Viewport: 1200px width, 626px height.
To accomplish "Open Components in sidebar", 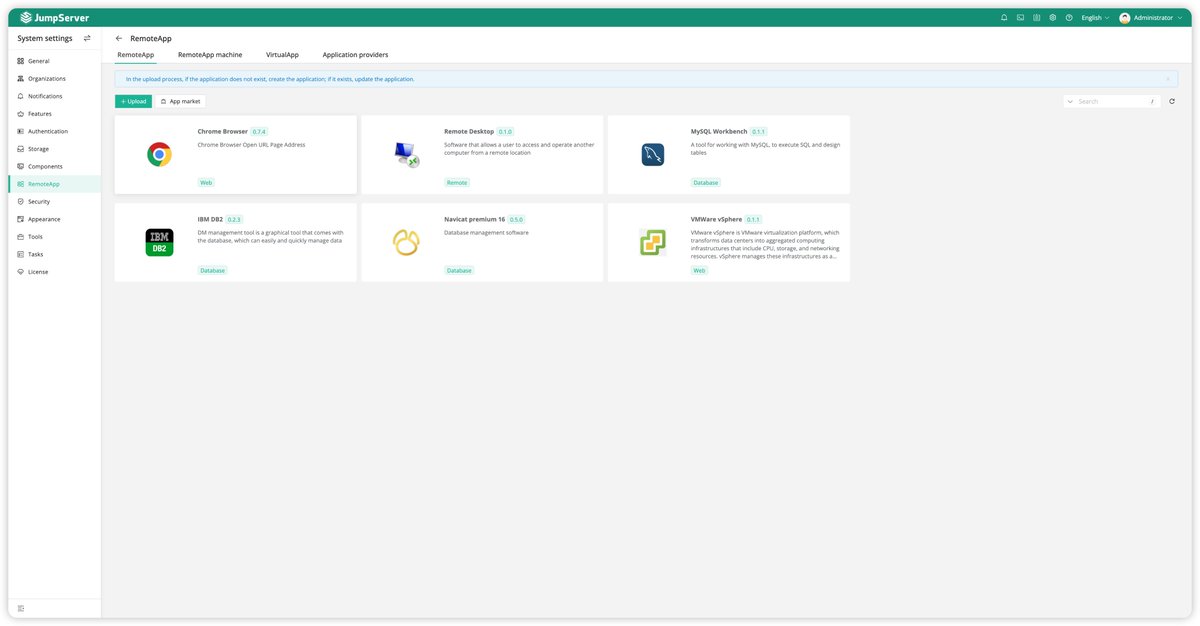I will tap(55, 166).
